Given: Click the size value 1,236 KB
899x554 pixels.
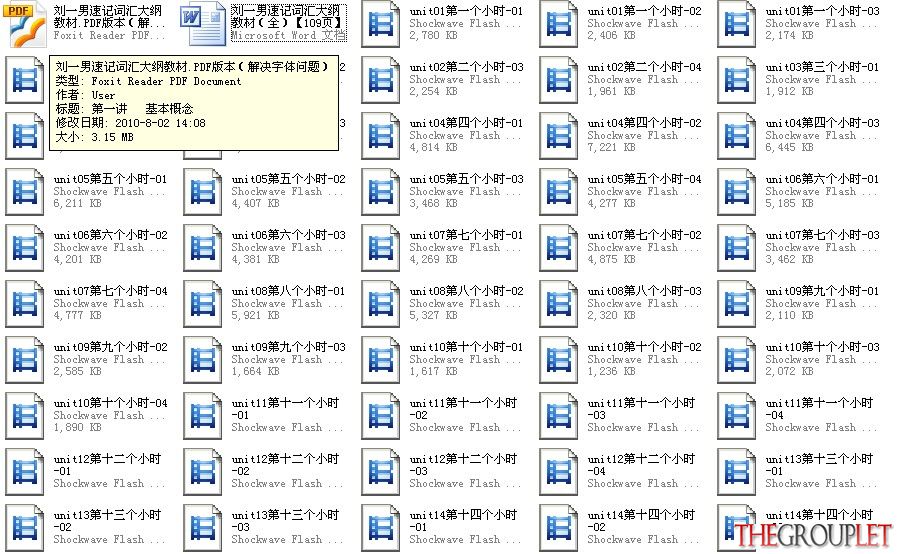Looking at the screenshot, I should pyautogui.click(x=612, y=372).
